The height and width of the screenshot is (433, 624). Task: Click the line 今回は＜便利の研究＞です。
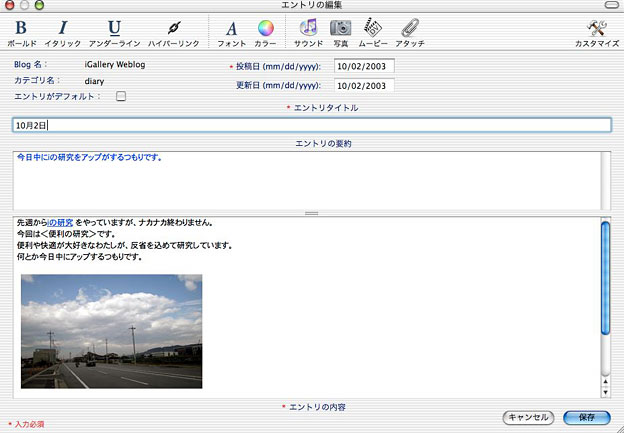point(67,234)
